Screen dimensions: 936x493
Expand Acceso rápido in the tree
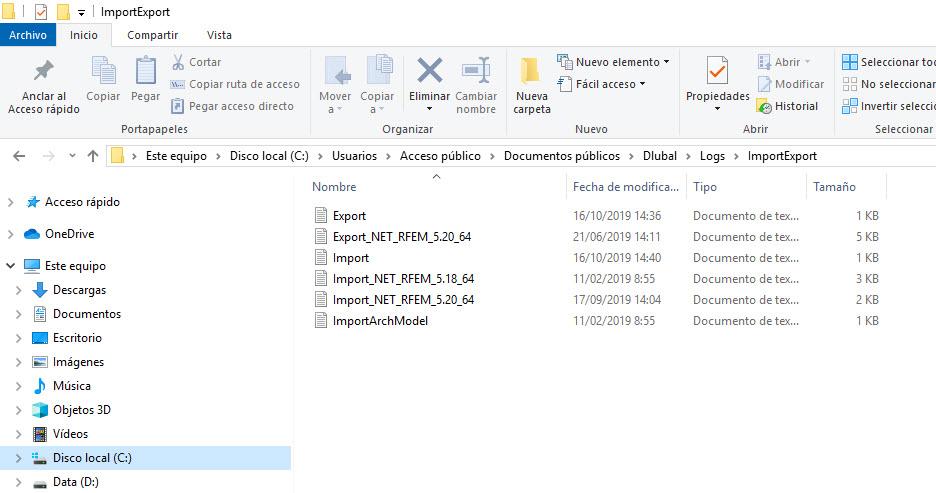pyautogui.click(x=10, y=202)
